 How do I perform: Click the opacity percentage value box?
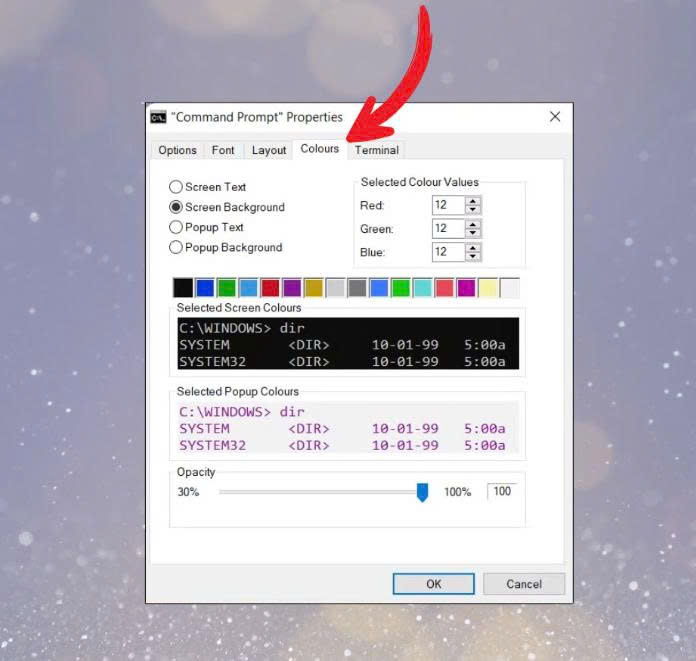(502, 491)
